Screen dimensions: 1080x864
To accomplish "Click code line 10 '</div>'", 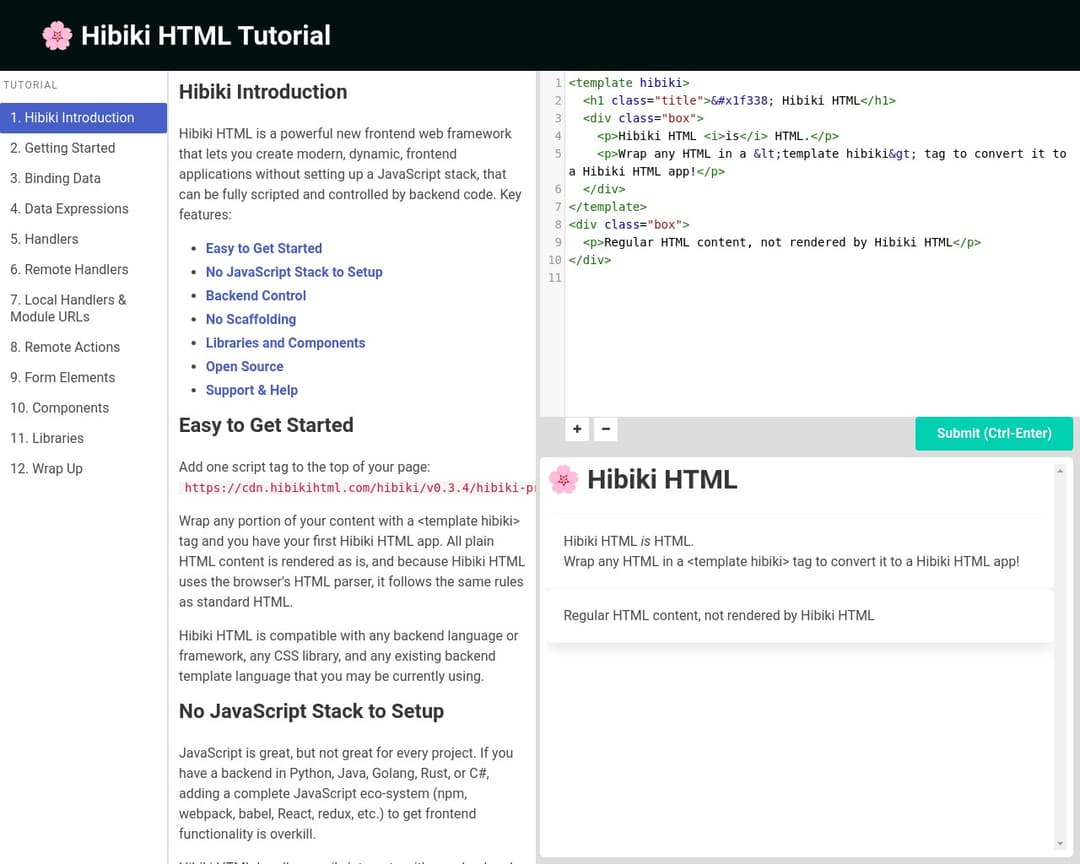I will coord(590,260).
